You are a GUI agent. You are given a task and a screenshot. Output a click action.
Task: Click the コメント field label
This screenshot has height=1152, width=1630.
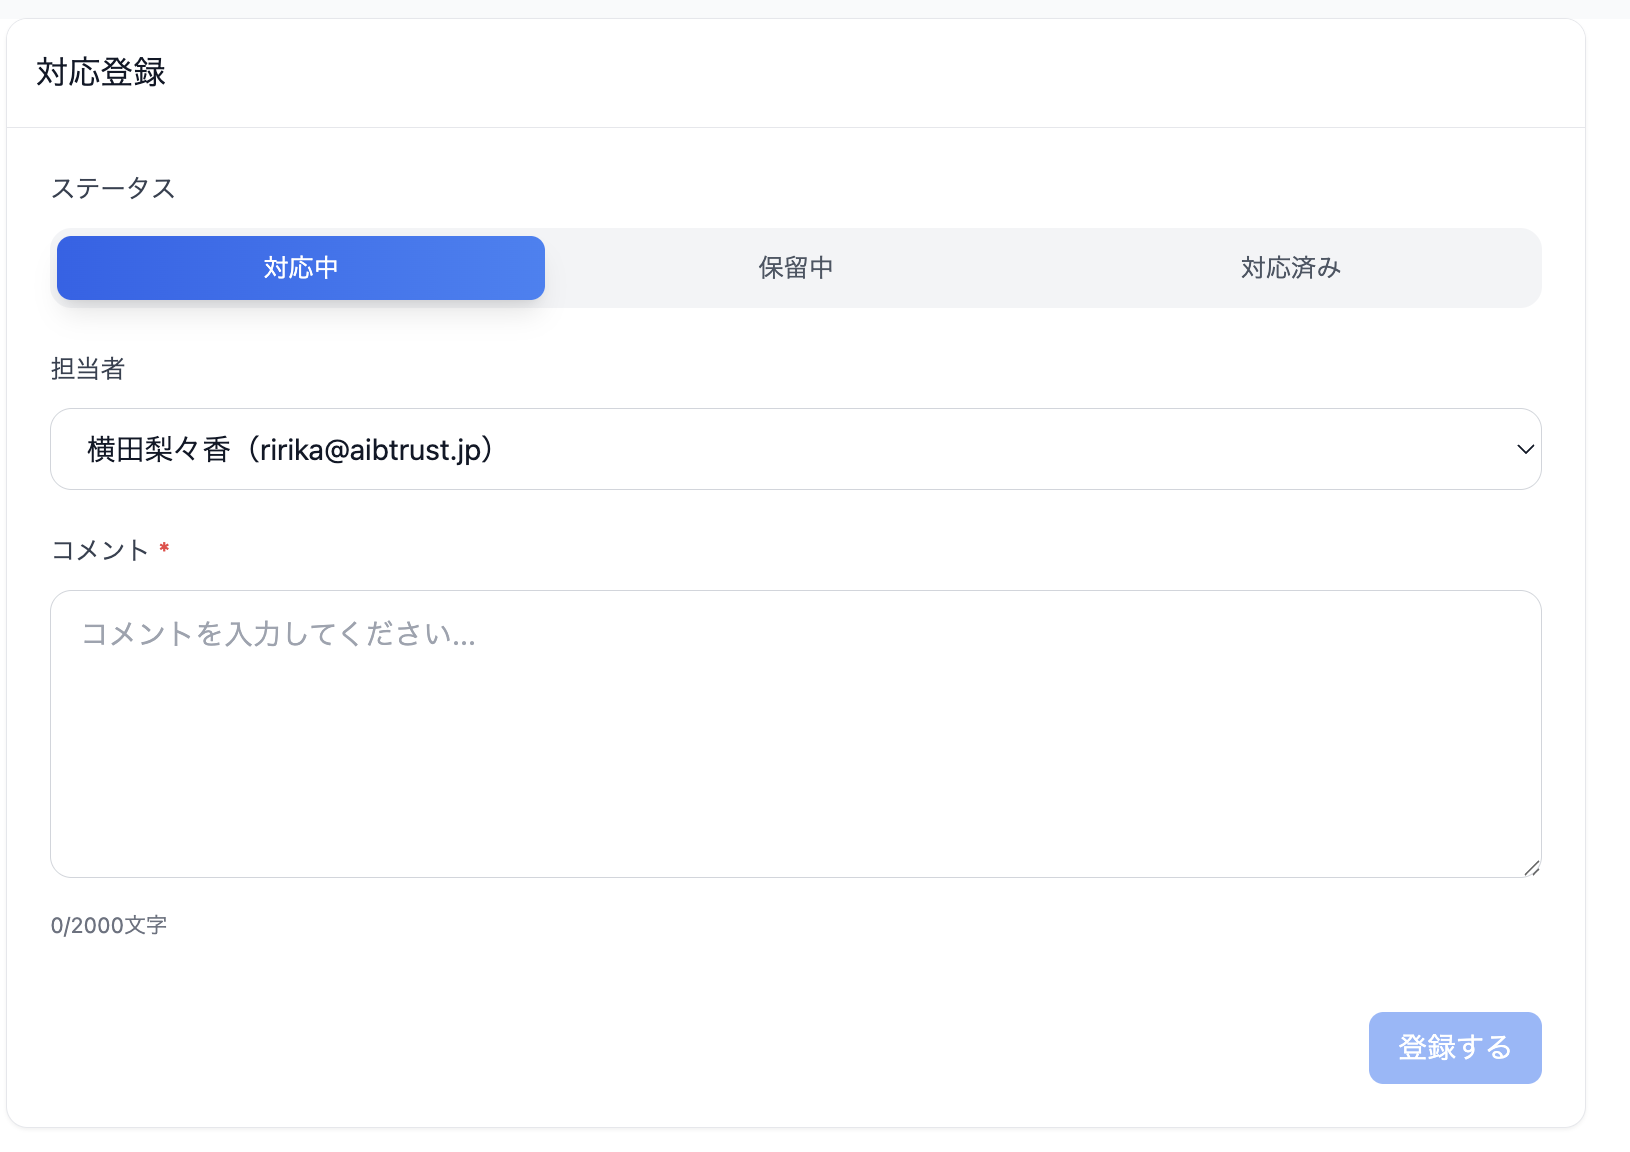pos(101,548)
